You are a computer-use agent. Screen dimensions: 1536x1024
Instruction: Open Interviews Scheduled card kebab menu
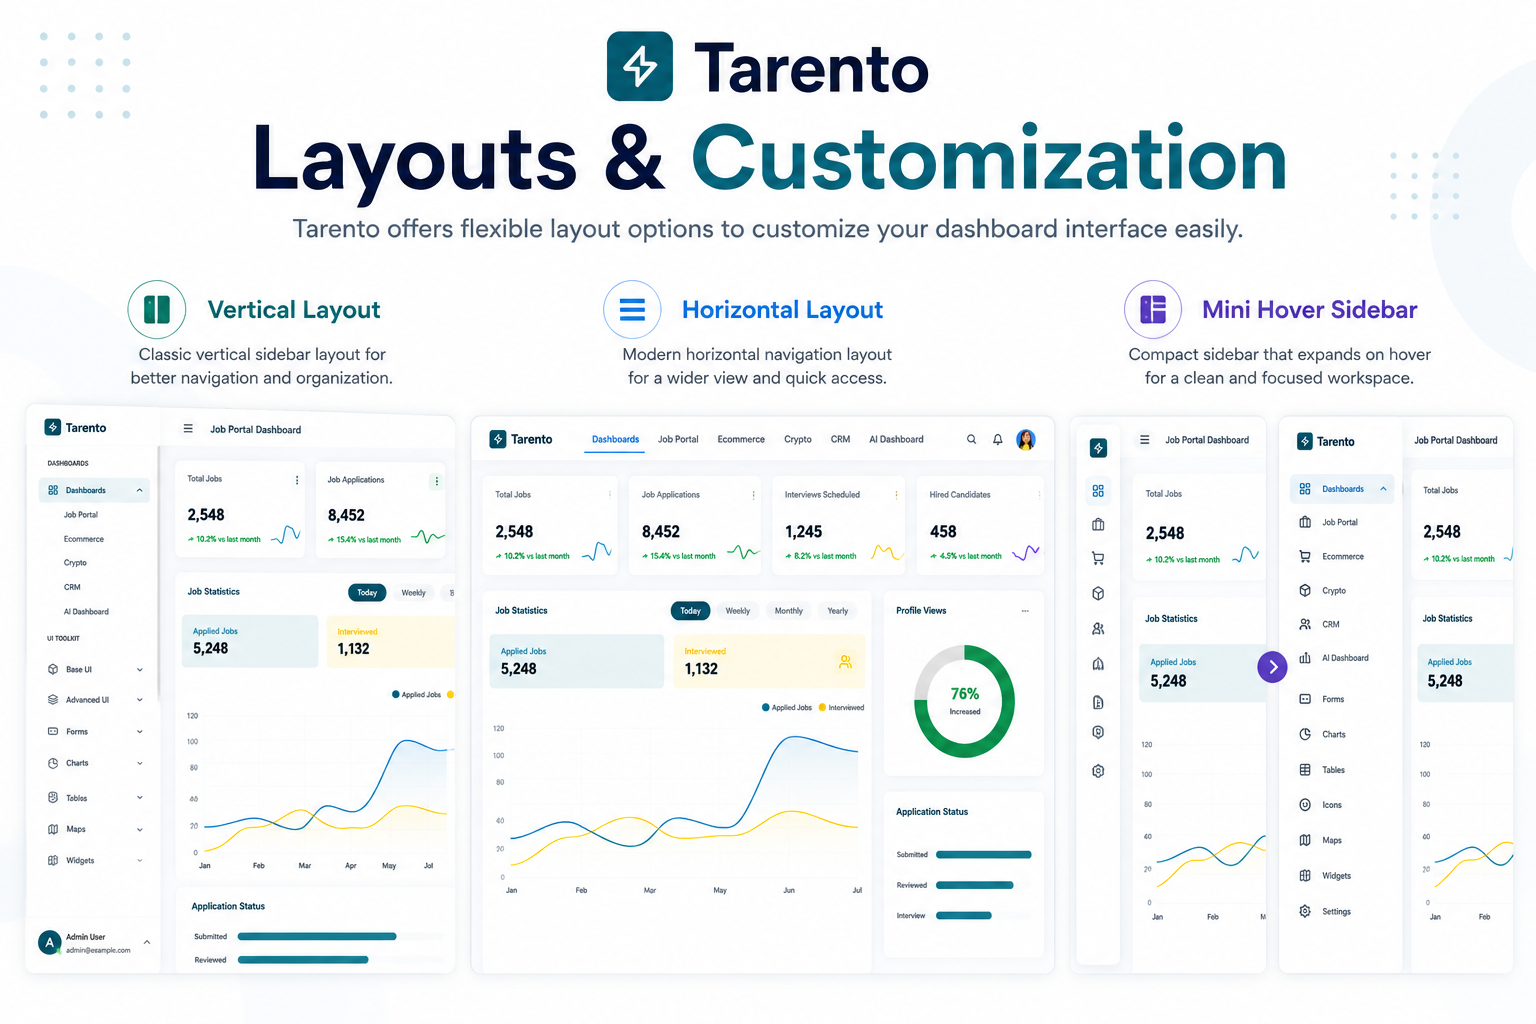click(896, 494)
